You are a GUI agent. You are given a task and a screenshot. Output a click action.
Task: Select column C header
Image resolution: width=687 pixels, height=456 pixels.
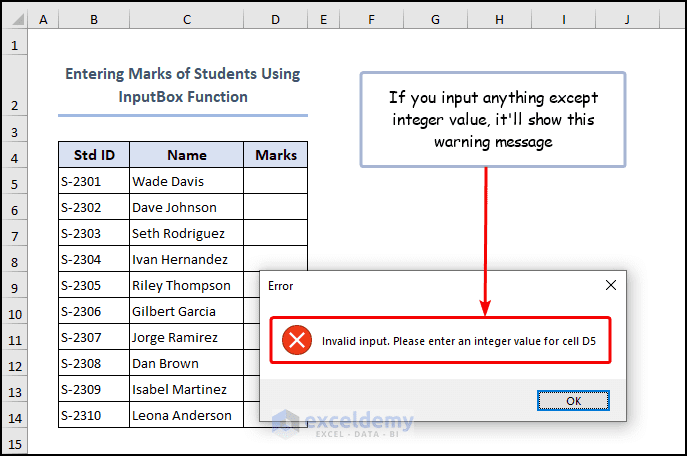click(187, 19)
